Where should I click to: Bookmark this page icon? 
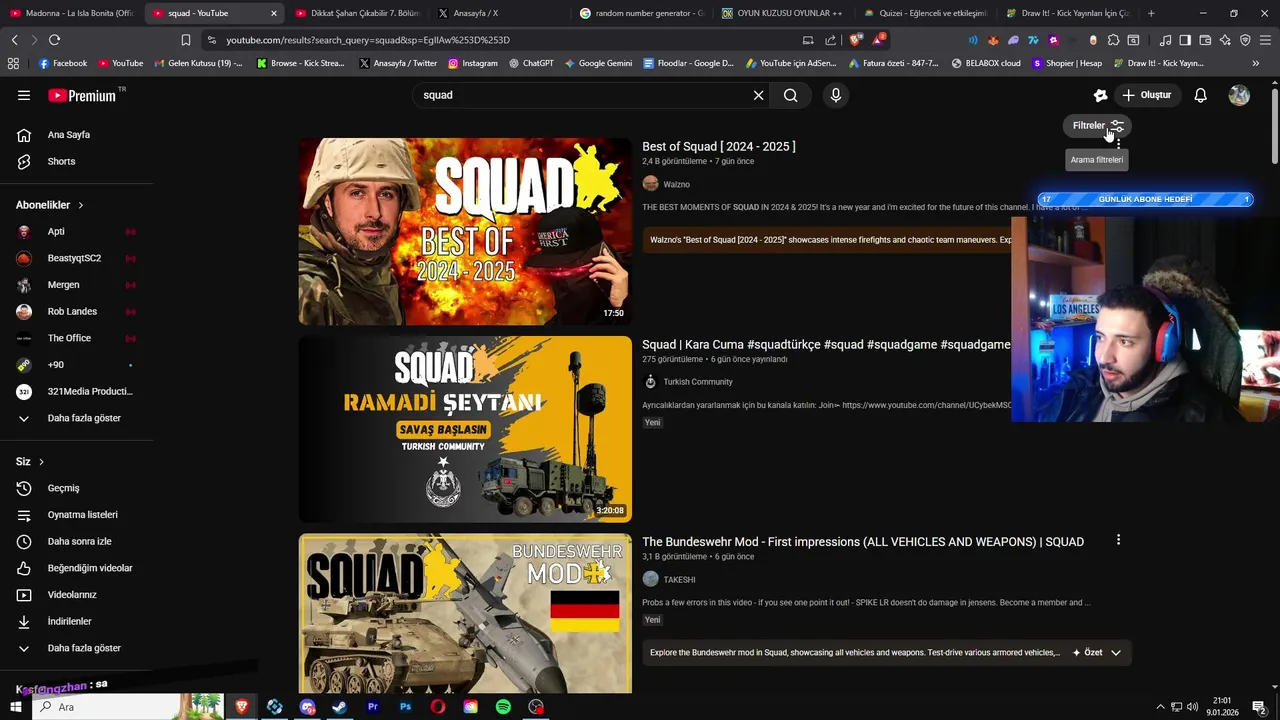(x=186, y=40)
